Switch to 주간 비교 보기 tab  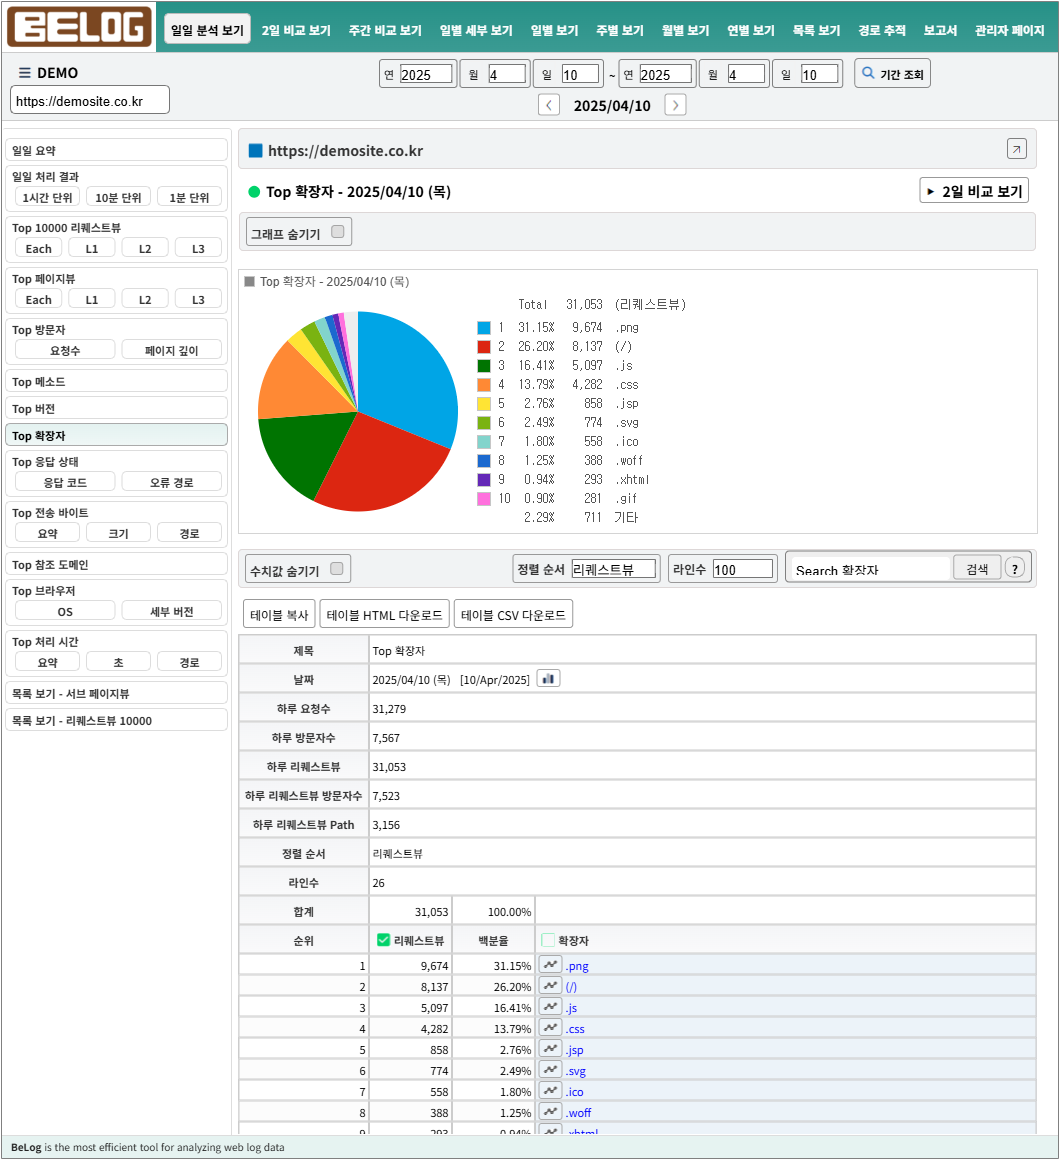[x=385, y=30]
